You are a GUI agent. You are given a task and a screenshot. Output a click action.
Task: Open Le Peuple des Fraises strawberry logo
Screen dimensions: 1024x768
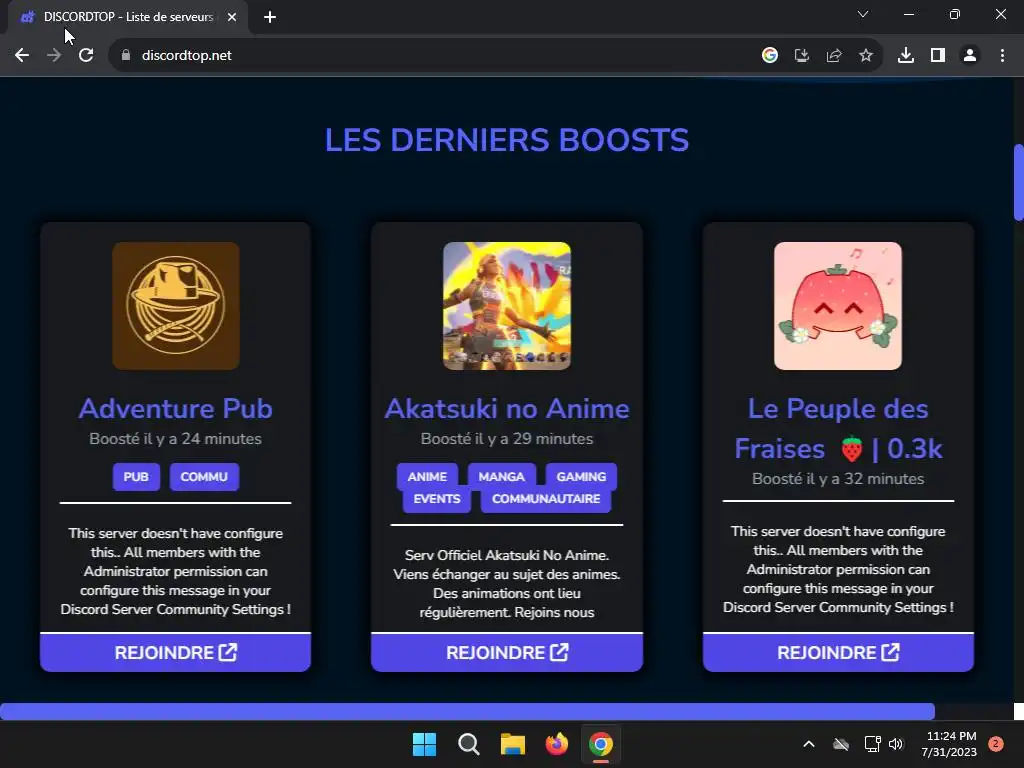tap(838, 306)
